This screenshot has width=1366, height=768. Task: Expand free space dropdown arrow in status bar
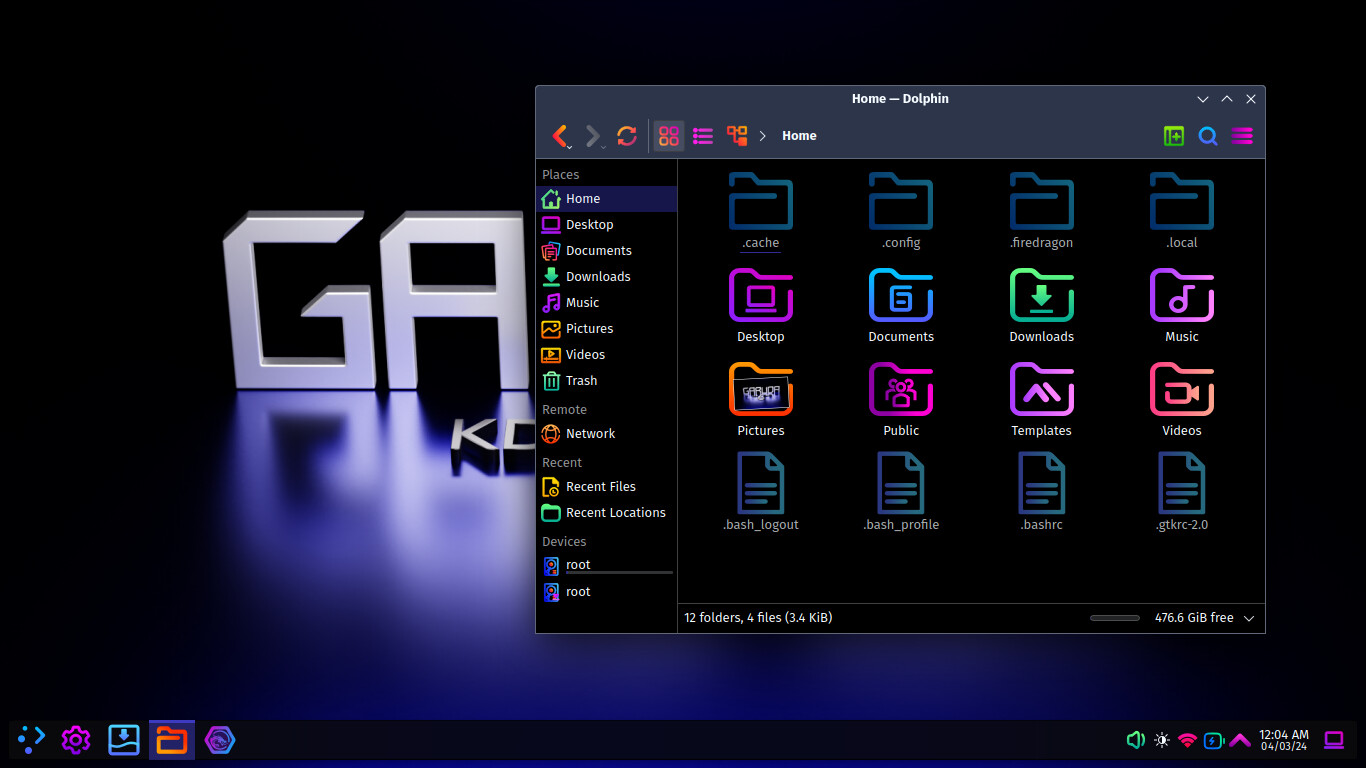coord(1249,618)
